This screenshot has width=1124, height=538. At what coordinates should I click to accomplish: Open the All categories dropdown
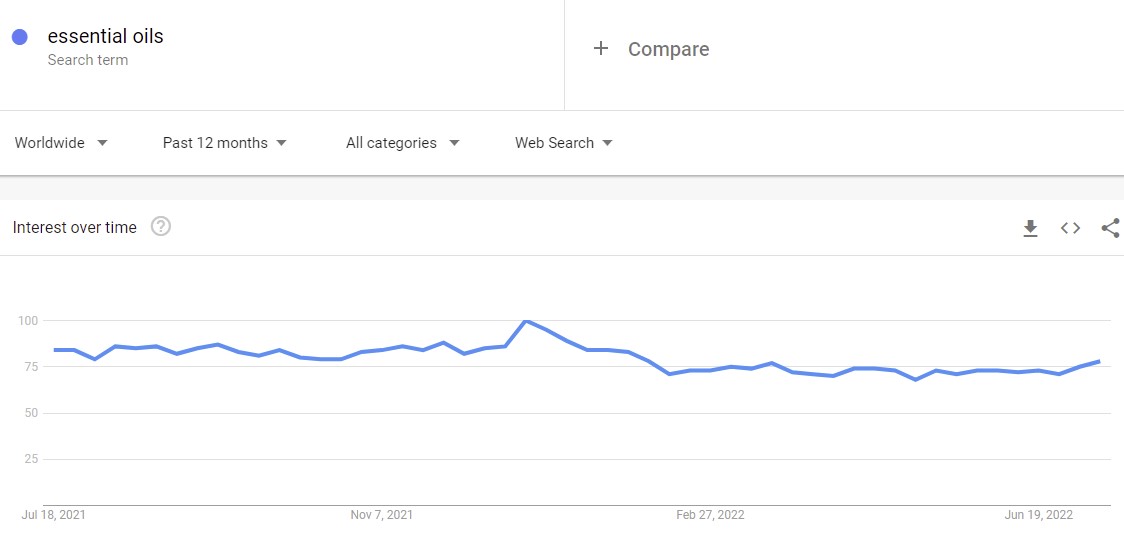click(402, 143)
